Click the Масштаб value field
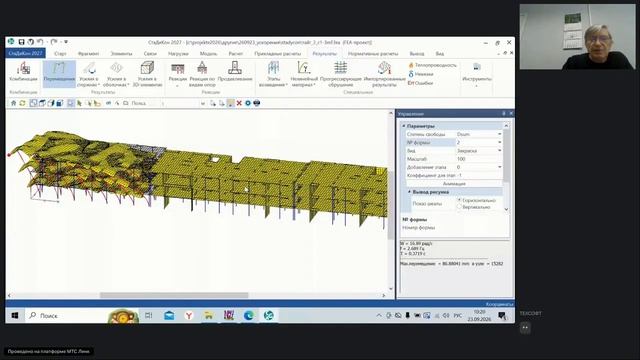The height and width of the screenshot is (360, 640). pos(479,159)
